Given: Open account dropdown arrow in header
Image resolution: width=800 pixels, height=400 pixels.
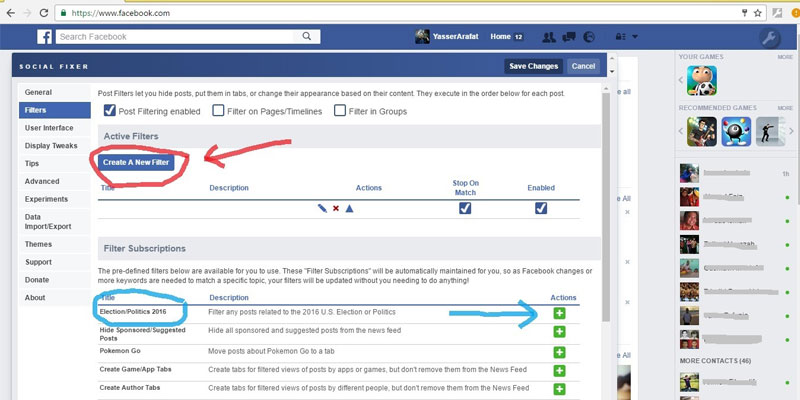Looking at the screenshot, I should 635,37.
